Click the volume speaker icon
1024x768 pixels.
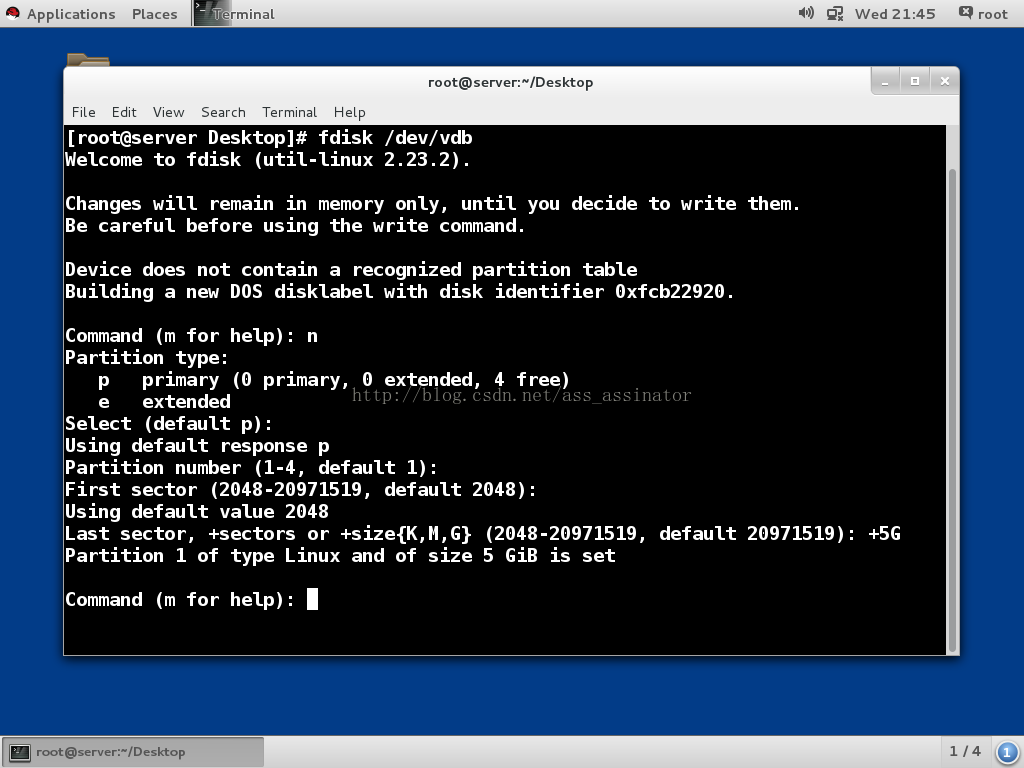[x=807, y=13]
